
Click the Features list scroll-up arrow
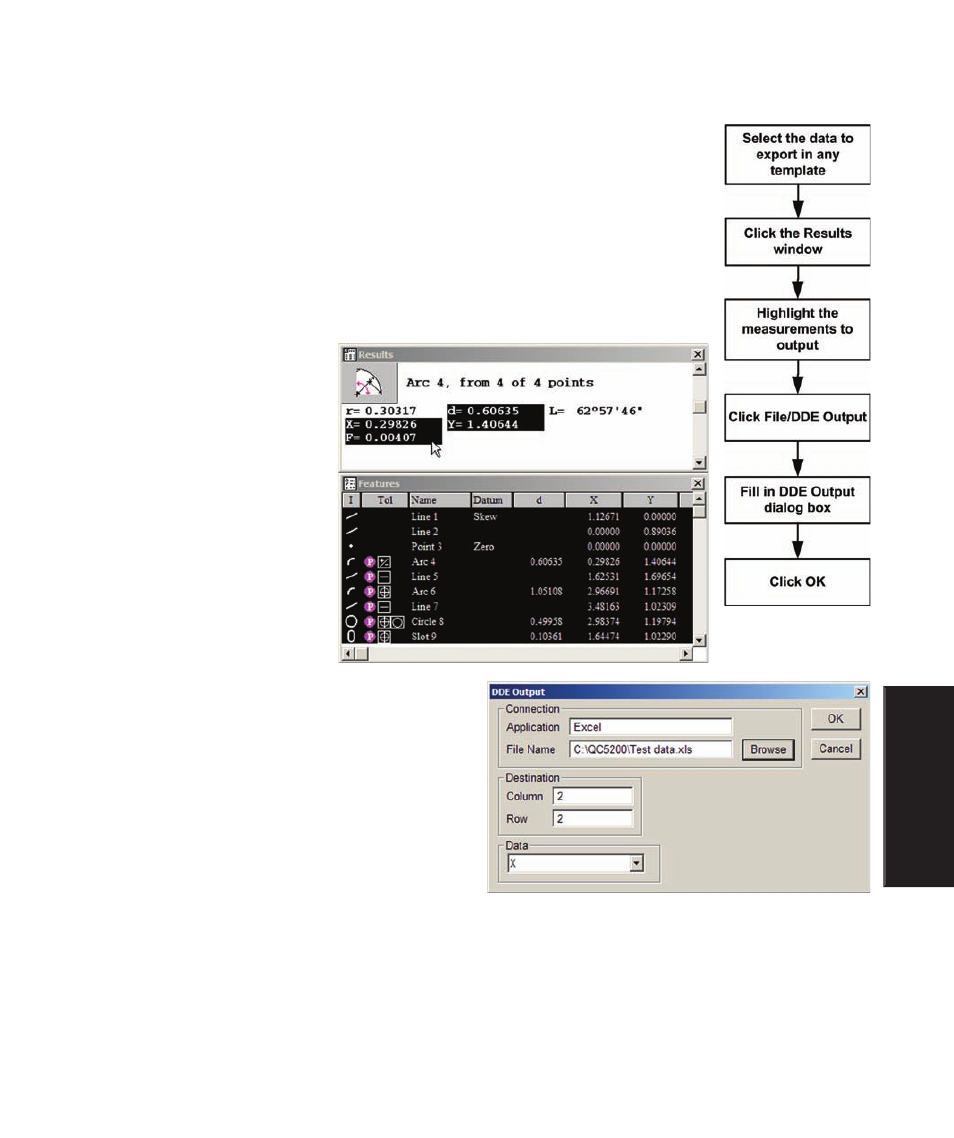(699, 499)
